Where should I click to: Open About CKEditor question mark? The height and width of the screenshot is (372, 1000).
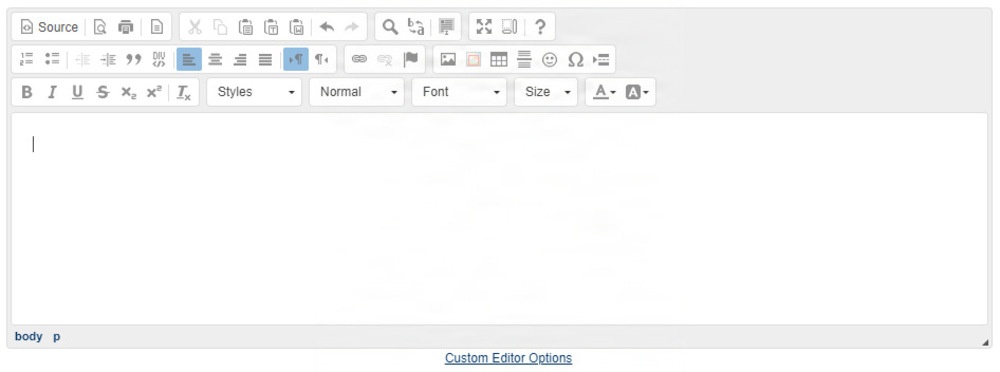[540, 27]
